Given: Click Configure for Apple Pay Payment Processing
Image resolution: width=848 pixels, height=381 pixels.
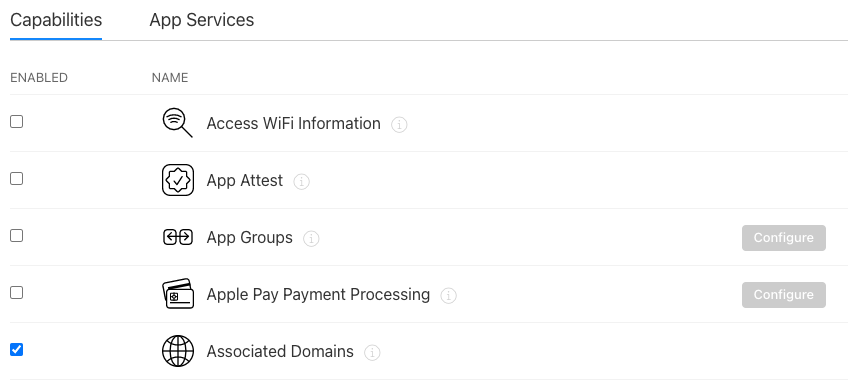Looking at the screenshot, I should click(x=784, y=295).
